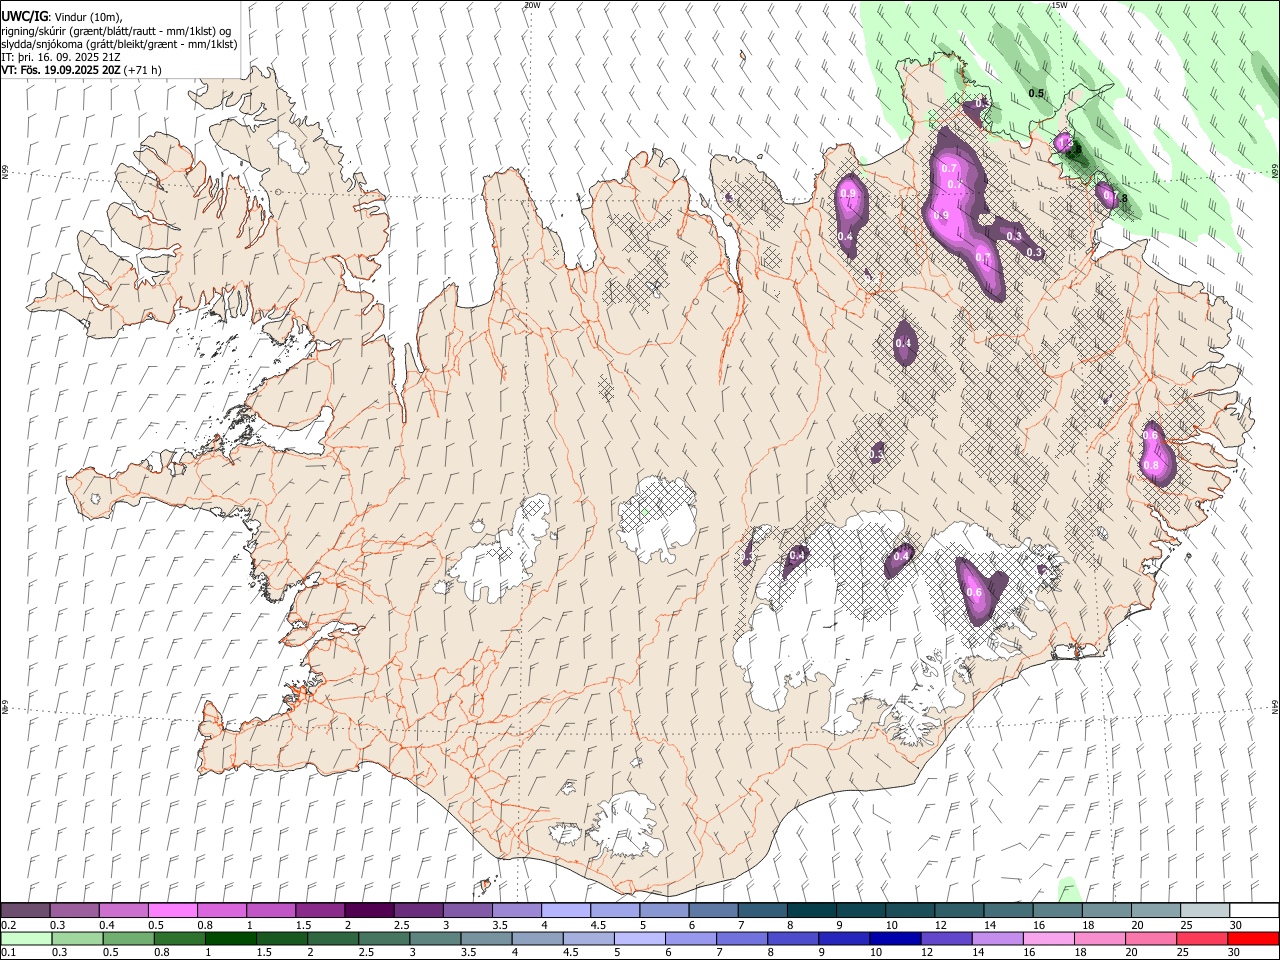Click the lavender upper-row swatch between 4 and 4.5
The width and height of the screenshot is (1280, 960).
564,910
